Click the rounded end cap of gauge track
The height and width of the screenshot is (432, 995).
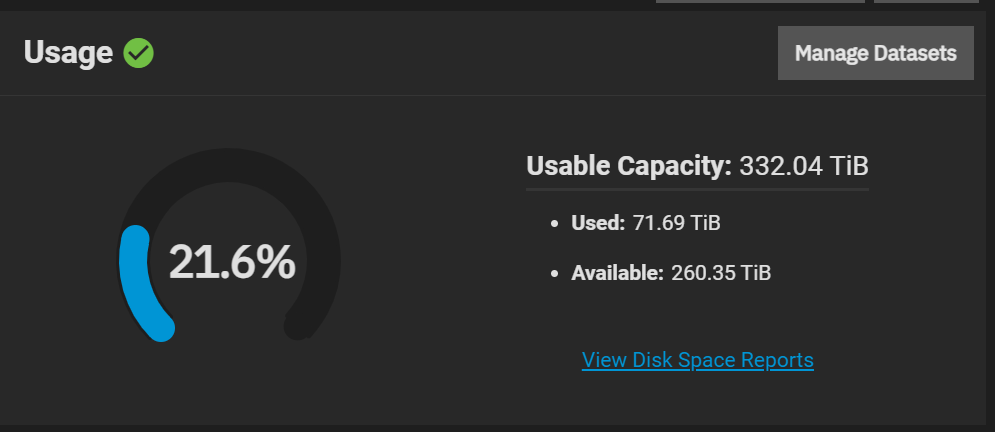pyautogui.click(x=297, y=327)
